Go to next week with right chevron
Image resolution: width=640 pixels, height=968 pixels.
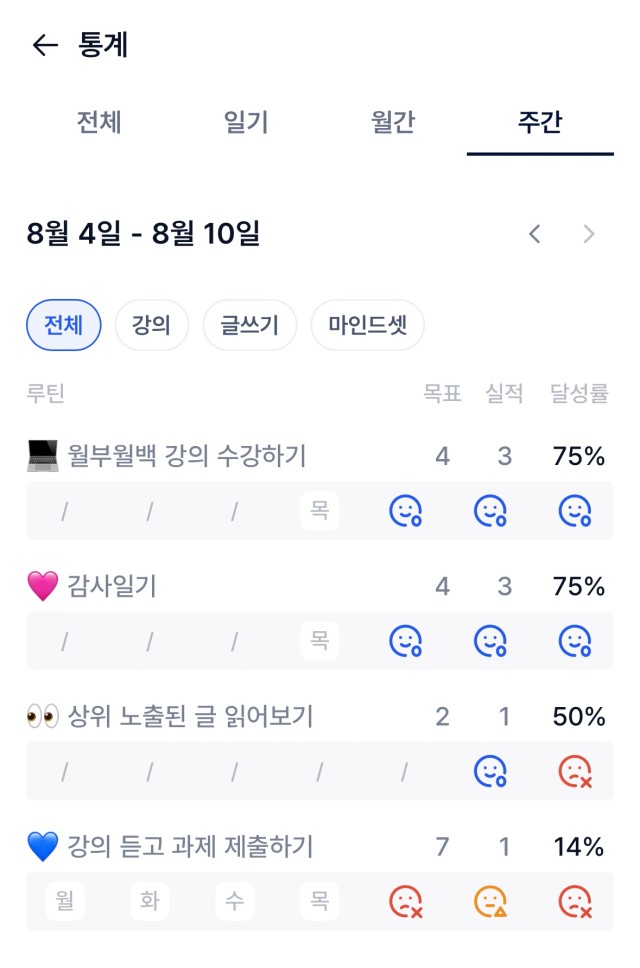pos(589,234)
